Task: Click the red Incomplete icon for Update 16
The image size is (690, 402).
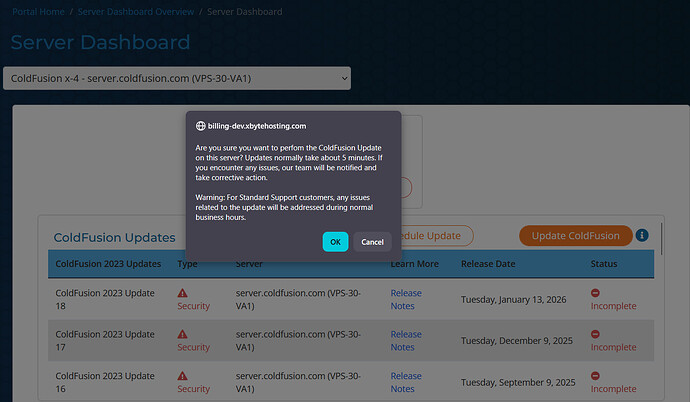Action: [x=596, y=376]
